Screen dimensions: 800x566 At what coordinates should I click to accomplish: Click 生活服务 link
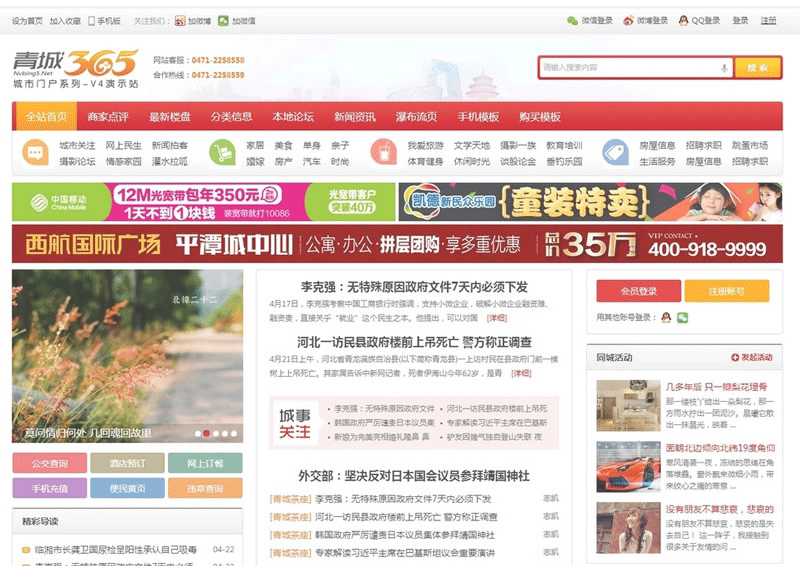[x=657, y=161]
